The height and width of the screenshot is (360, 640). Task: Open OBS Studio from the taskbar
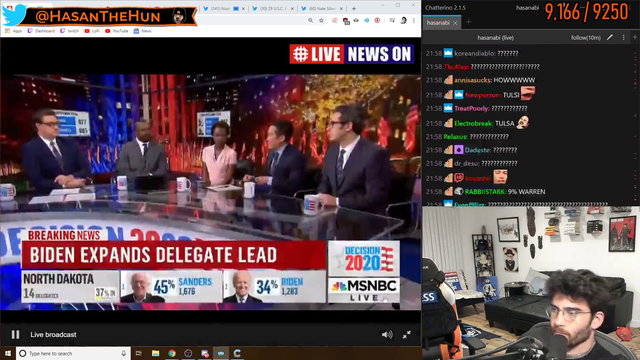[x=188, y=353]
